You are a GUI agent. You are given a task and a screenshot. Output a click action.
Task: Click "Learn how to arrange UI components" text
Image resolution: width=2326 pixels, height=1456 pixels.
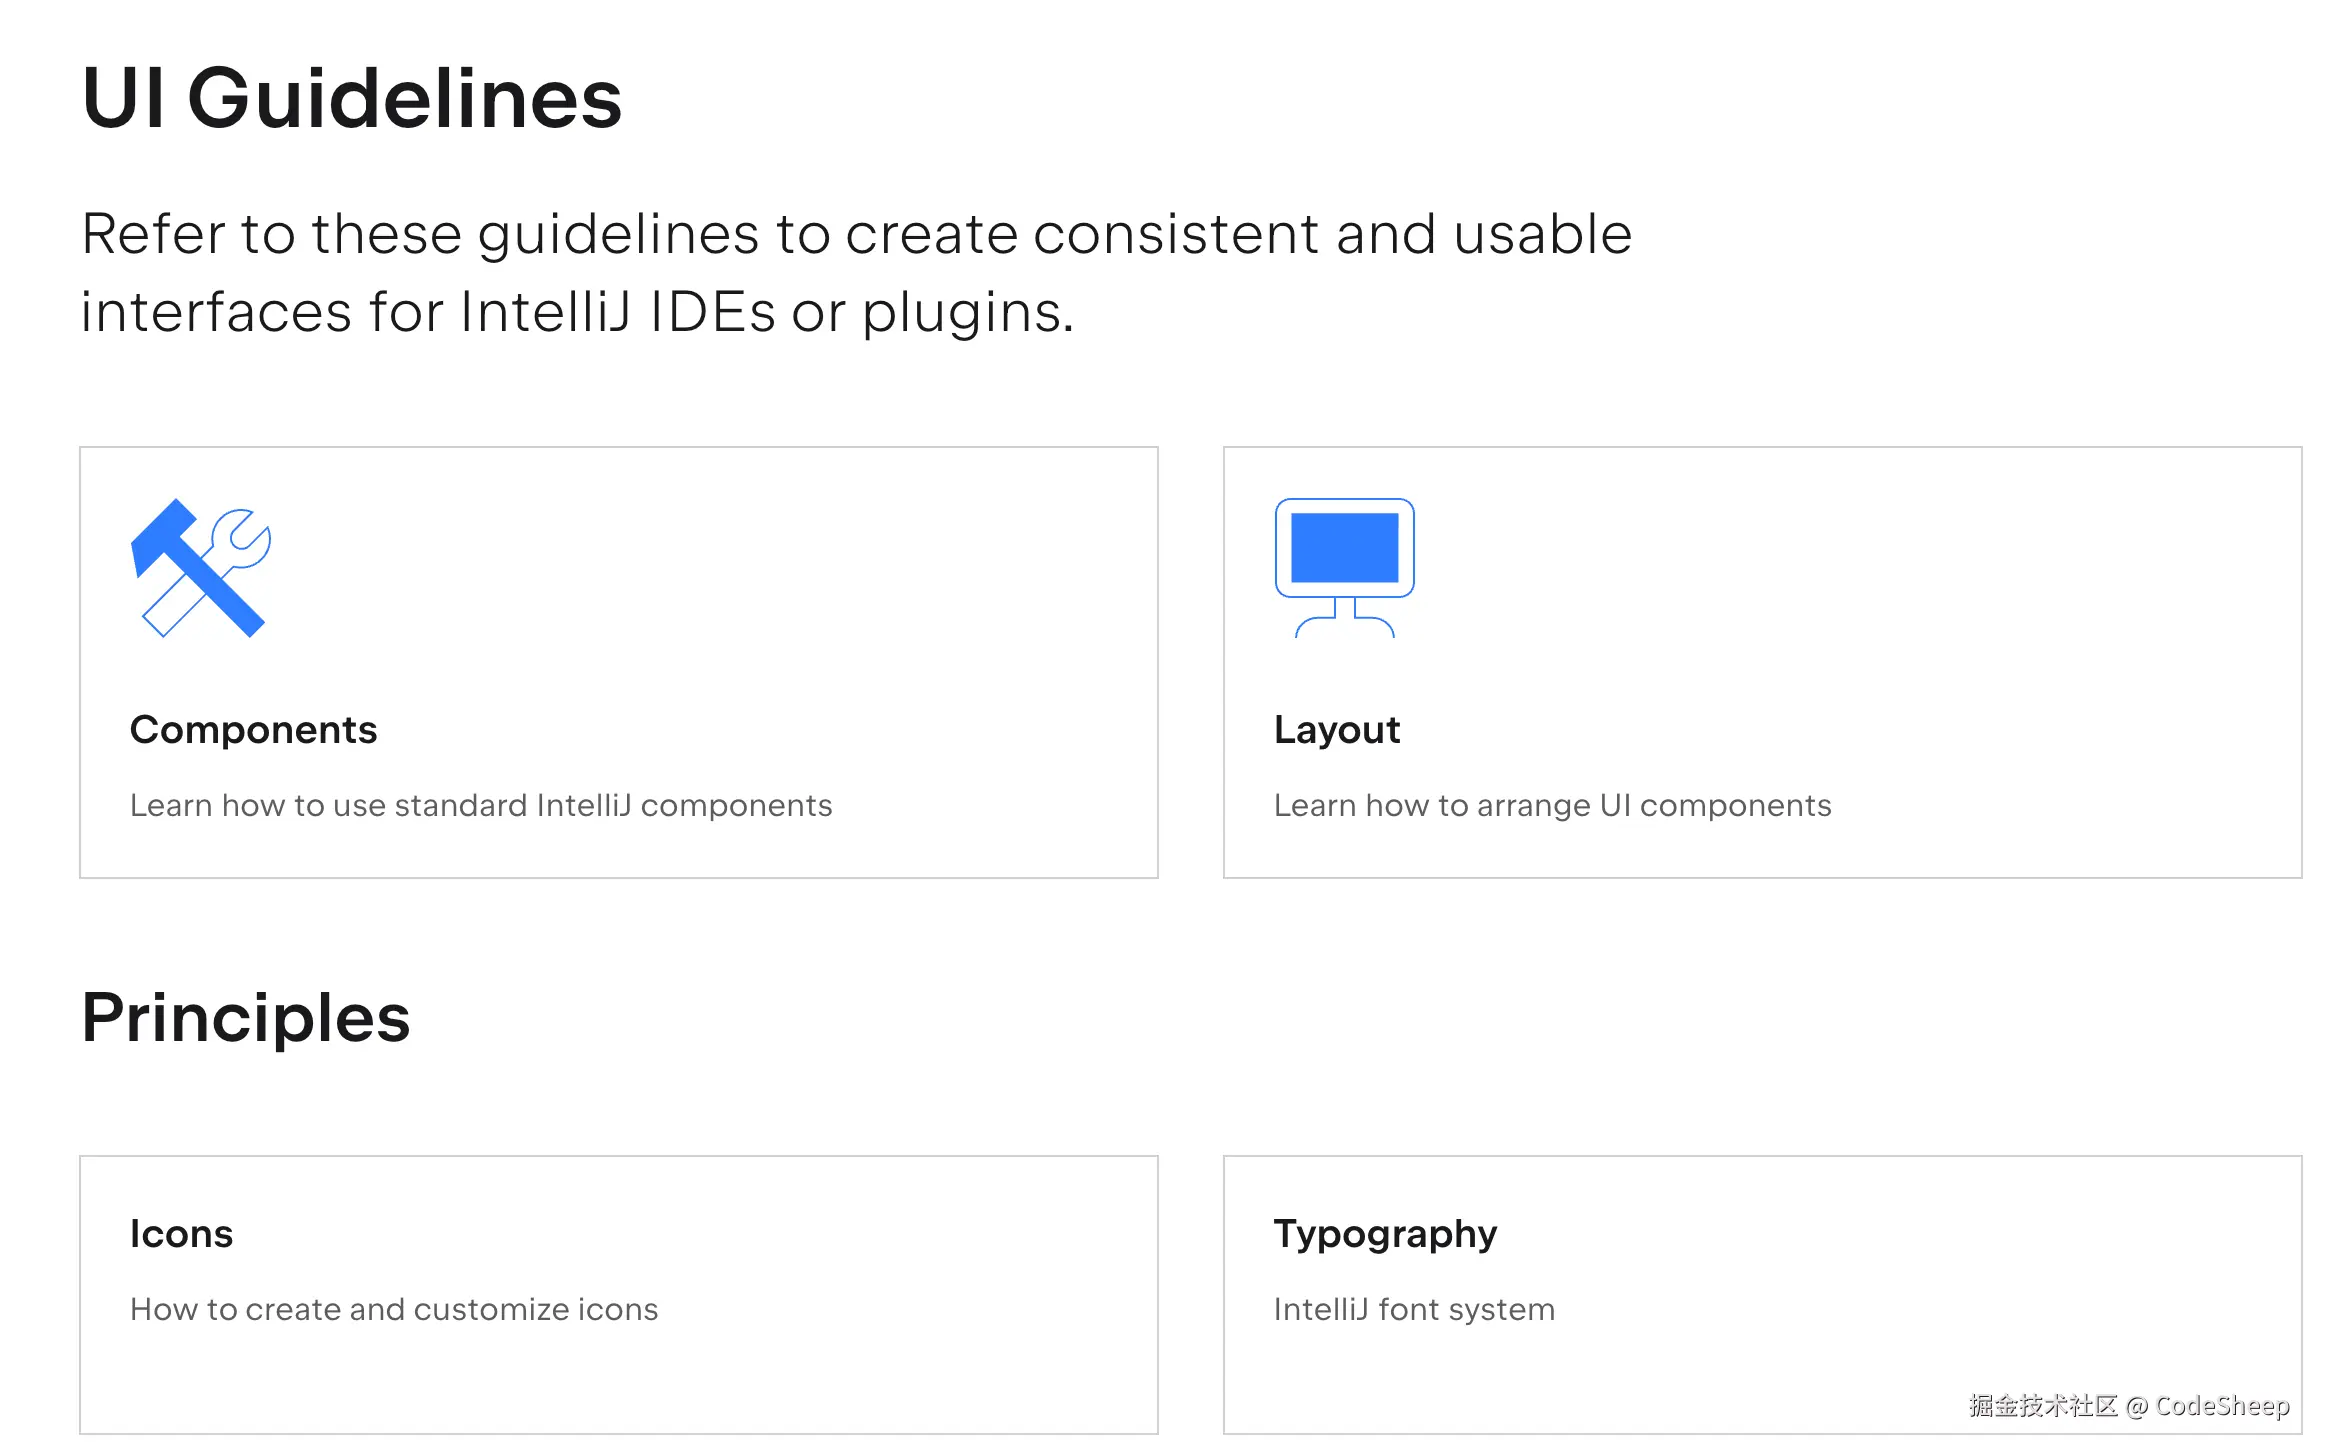pyautogui.click(x=1553, y=806)
